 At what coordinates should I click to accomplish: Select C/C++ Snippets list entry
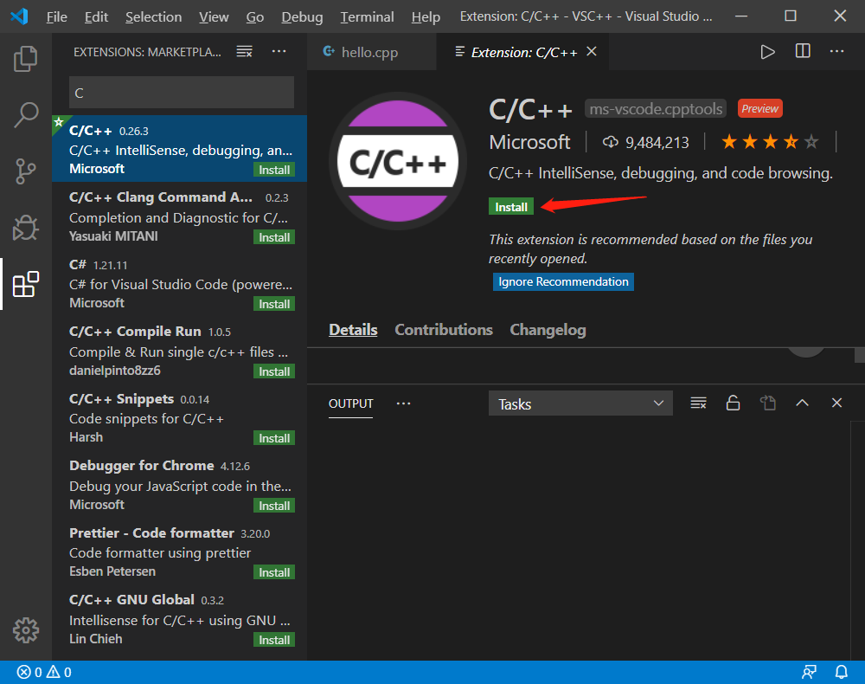coord(179,418)
